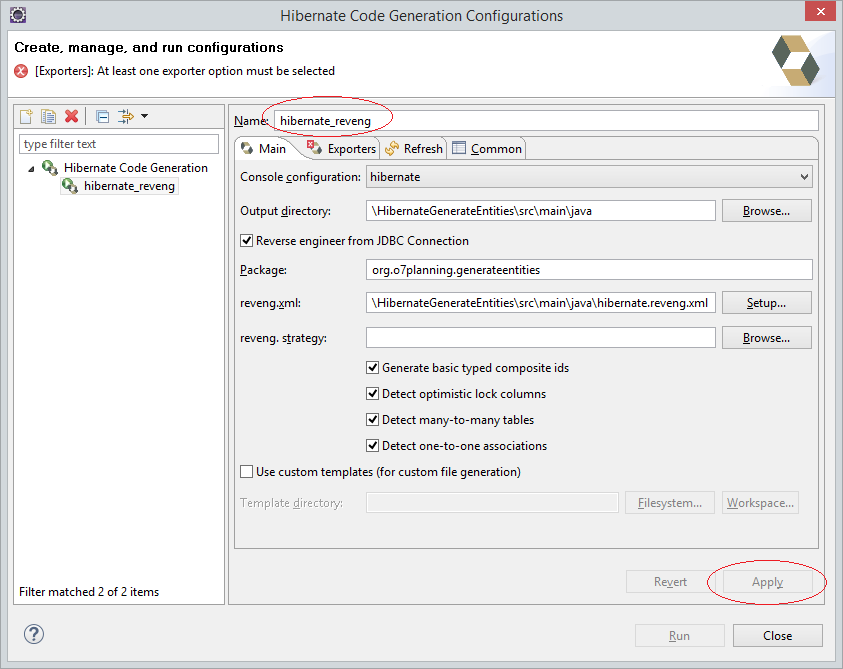Click the Common tab table icon
The image size is (843, 669).
[459, 148]
